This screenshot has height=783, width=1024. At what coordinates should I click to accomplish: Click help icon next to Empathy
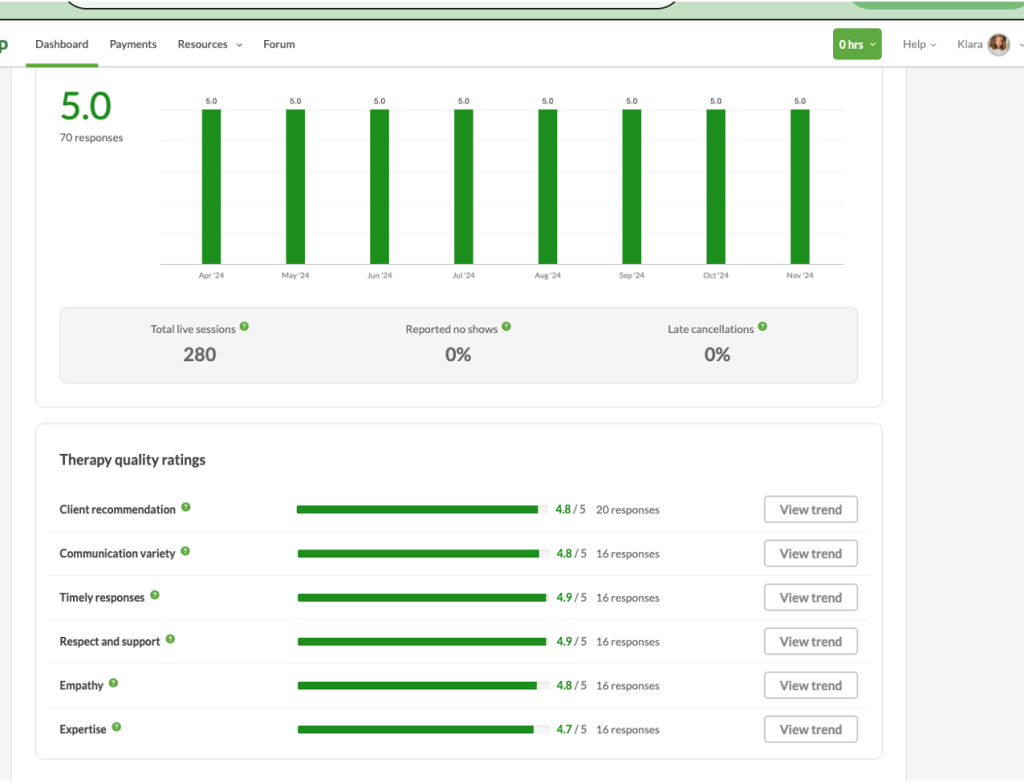114,684
